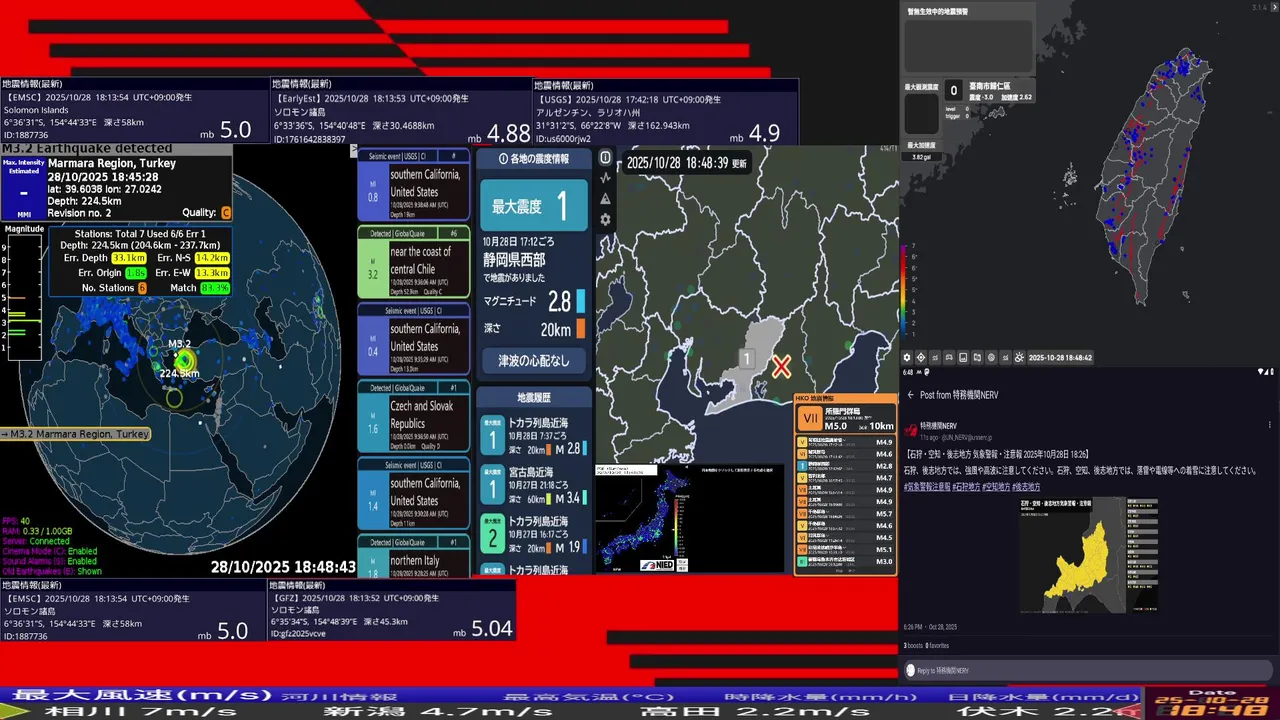Click the top EMSC Solomon Islands 5.0 card
This screenshot has height=720, width=1280.
134,112
